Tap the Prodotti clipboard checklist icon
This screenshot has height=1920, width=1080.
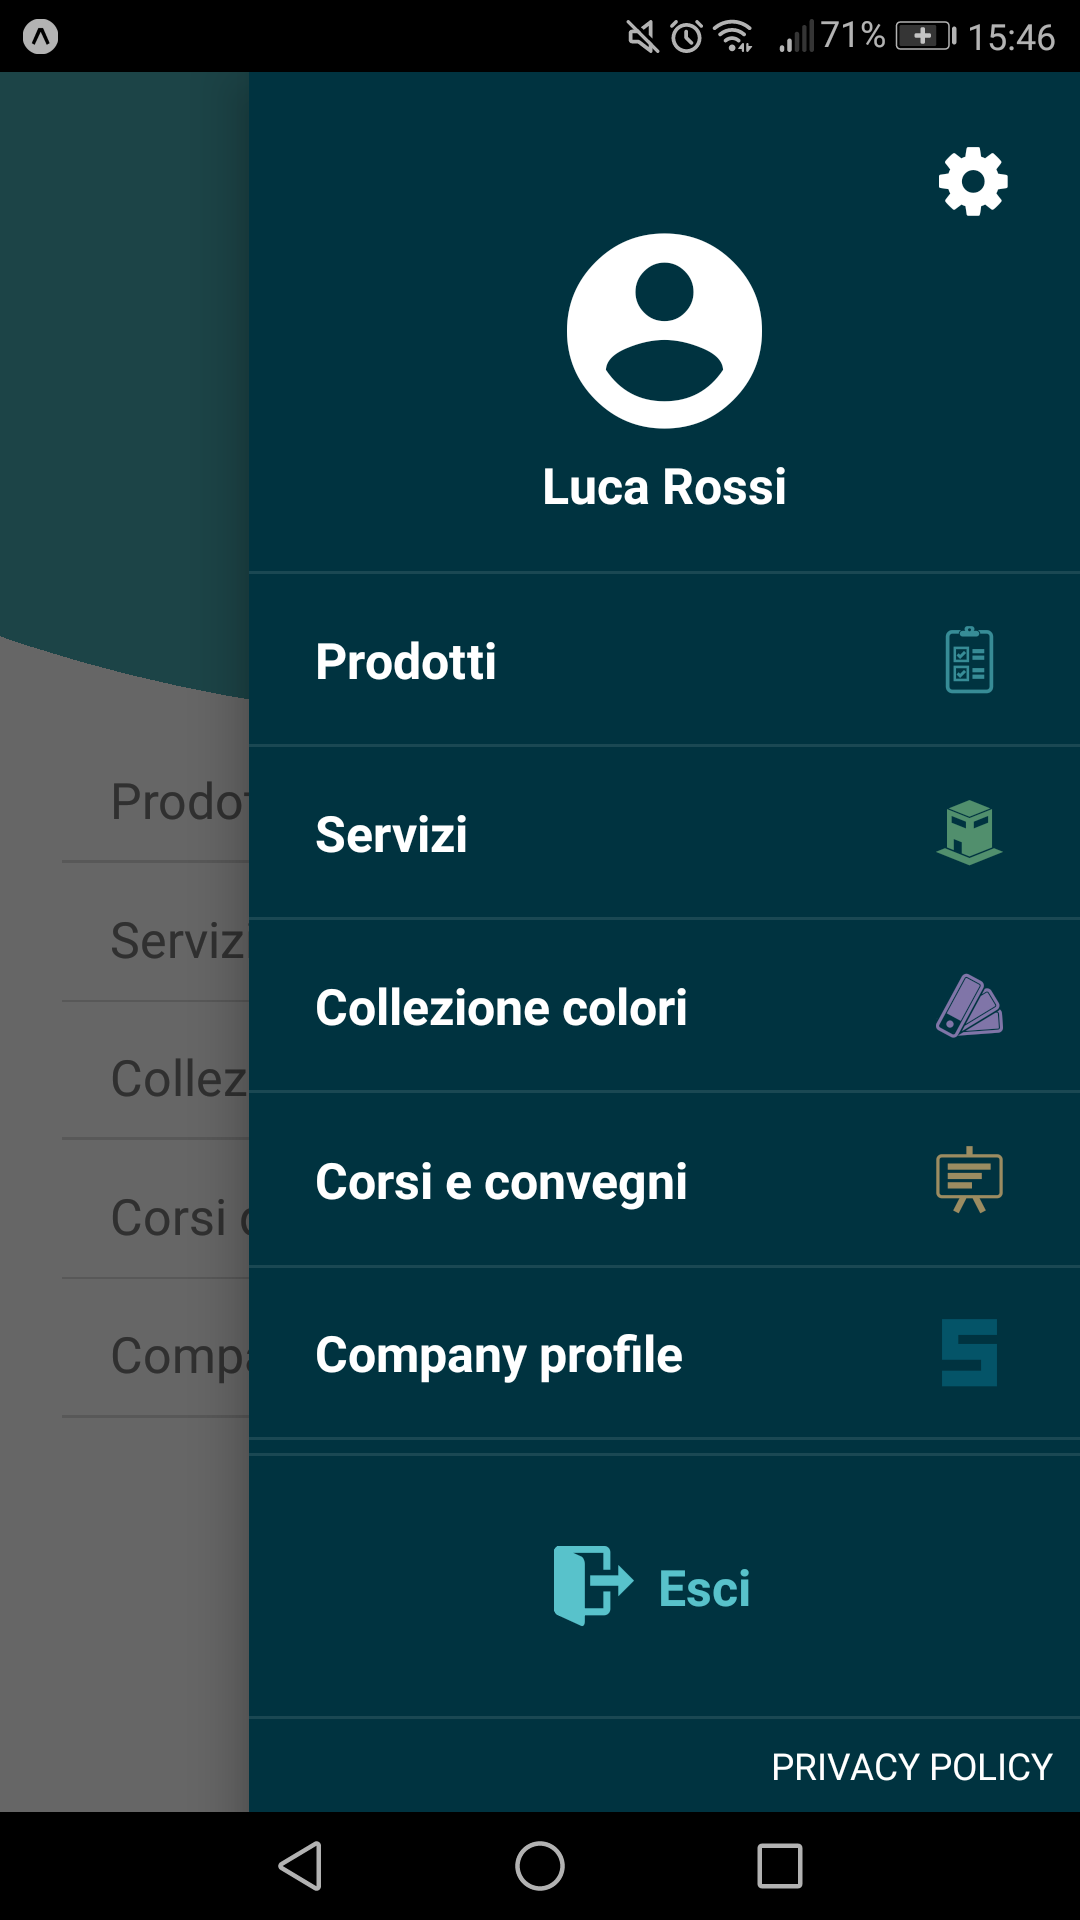coord(969,660)
